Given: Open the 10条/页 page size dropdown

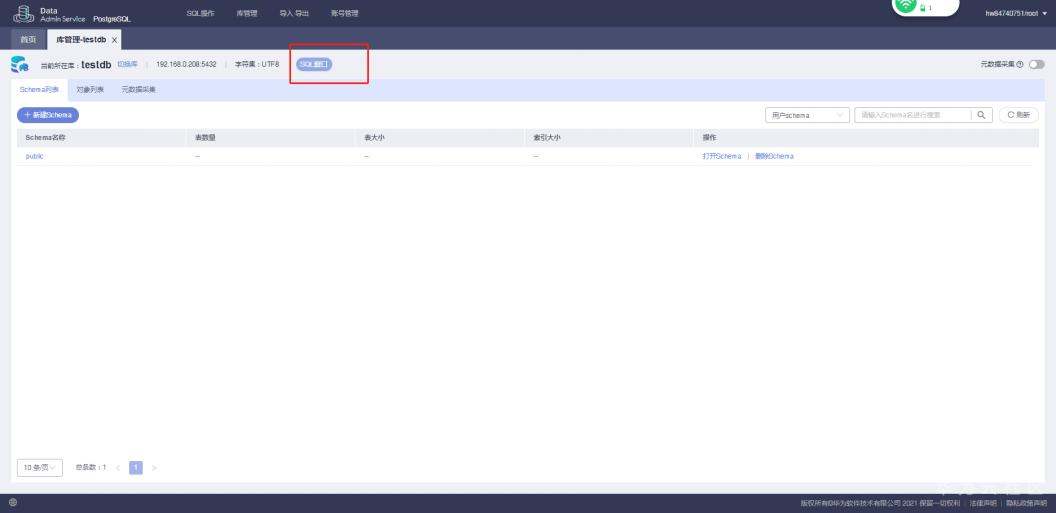Looking at the screenshot, I should point(40,467).
